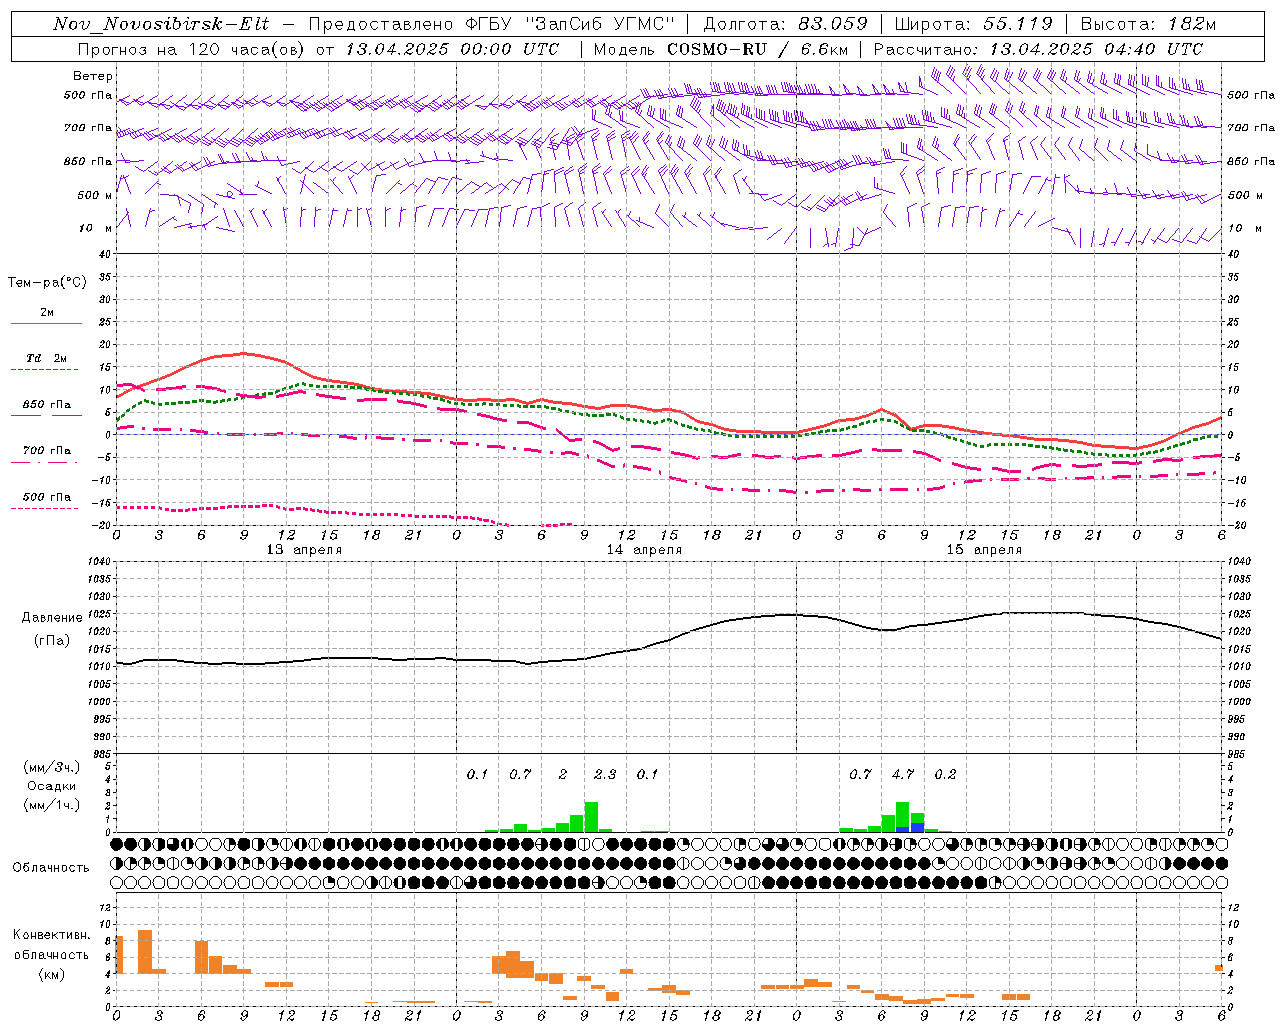Click the red line sample under 2м legend

(46, 323)
